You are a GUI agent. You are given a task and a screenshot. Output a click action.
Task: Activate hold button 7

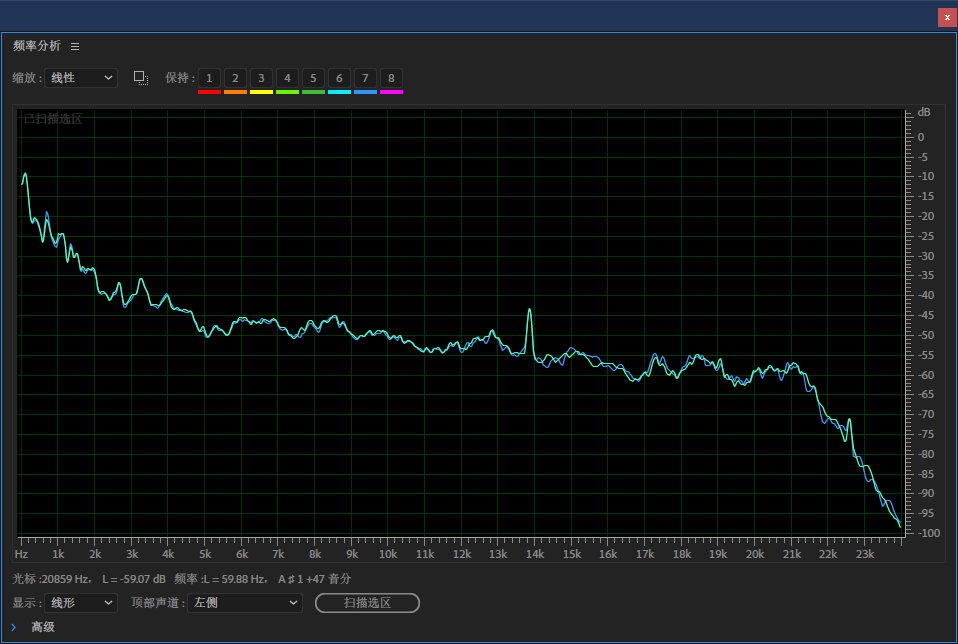pos(365,78)
